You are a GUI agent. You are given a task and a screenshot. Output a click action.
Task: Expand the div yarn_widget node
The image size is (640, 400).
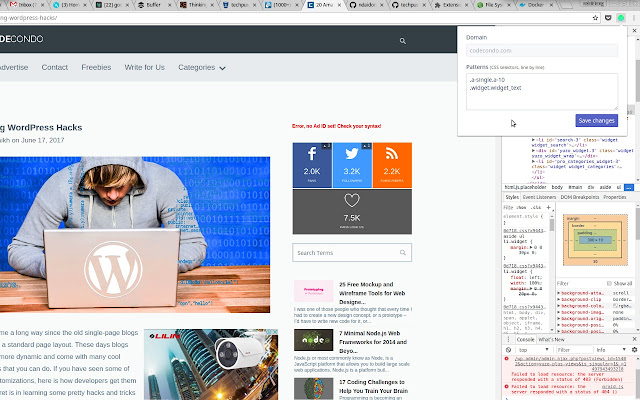pyautogui.click(x=533, y=151)
